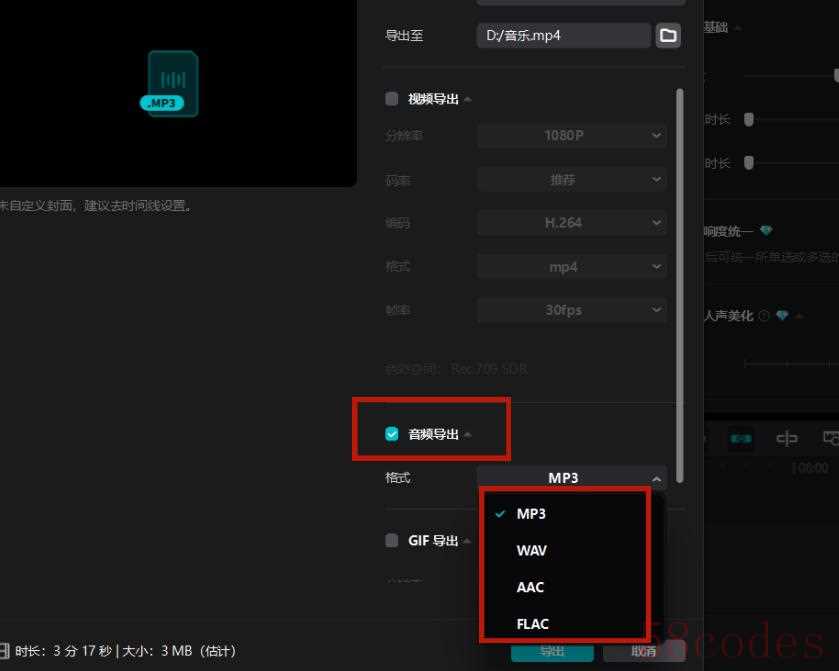Viewport: 839px width, 671px height.
Task: Click the export path field D:/音乐.mp4
Action: tap(563, 36)
